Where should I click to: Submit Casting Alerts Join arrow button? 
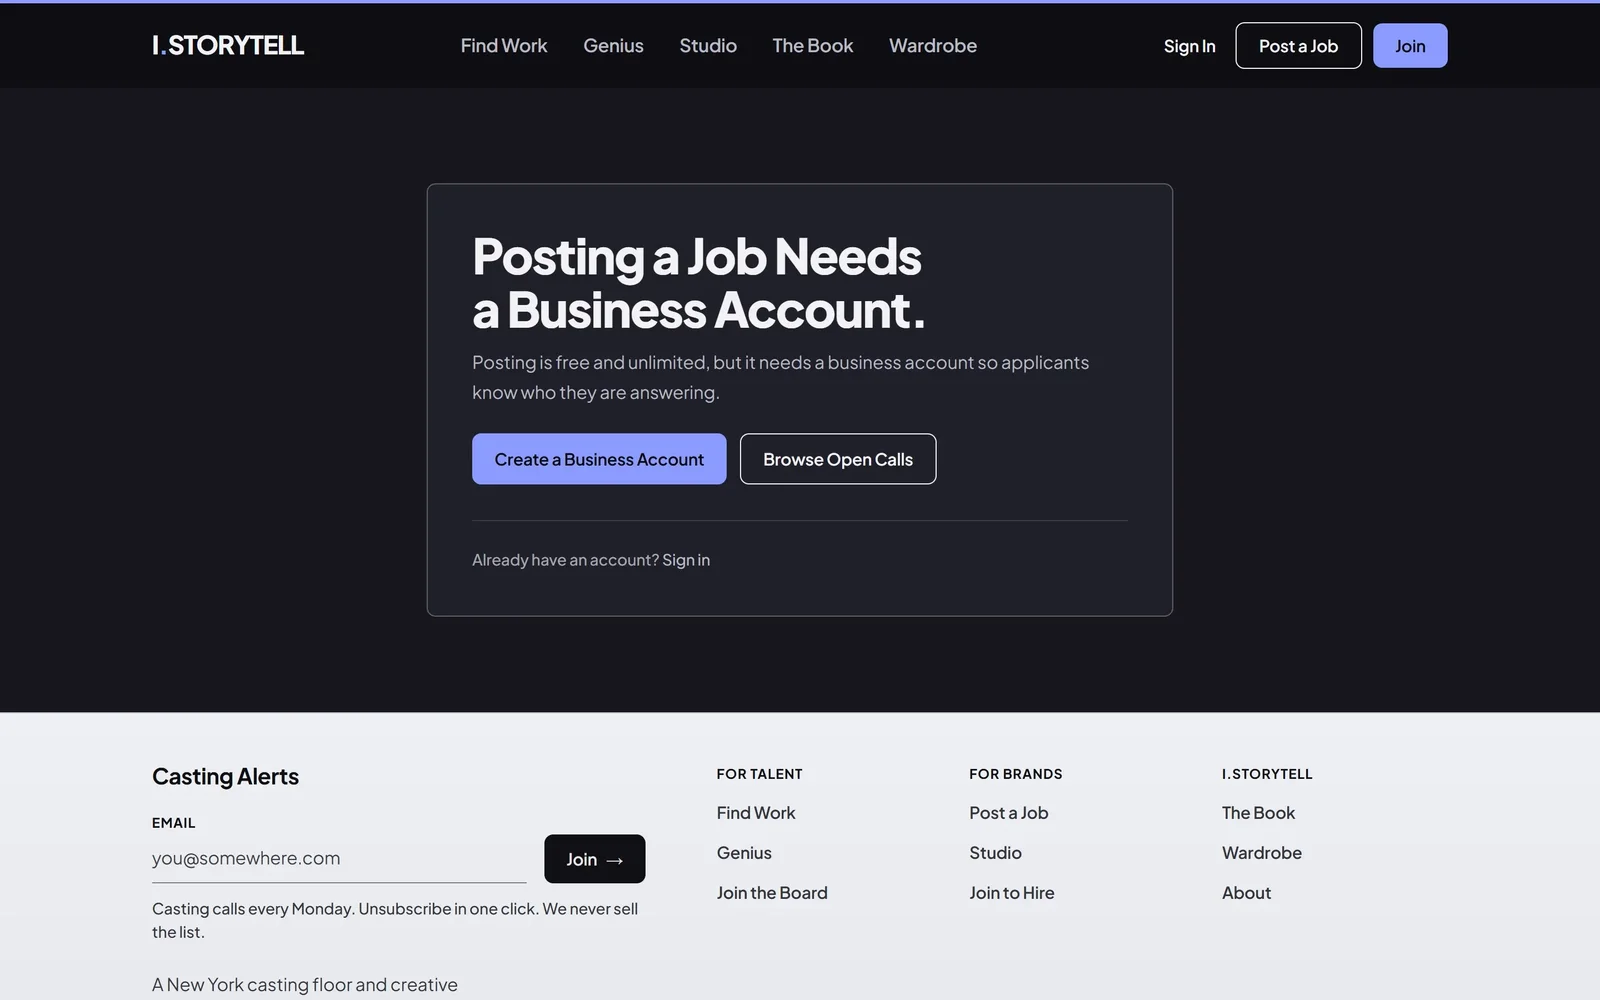(x=595, y=859)
